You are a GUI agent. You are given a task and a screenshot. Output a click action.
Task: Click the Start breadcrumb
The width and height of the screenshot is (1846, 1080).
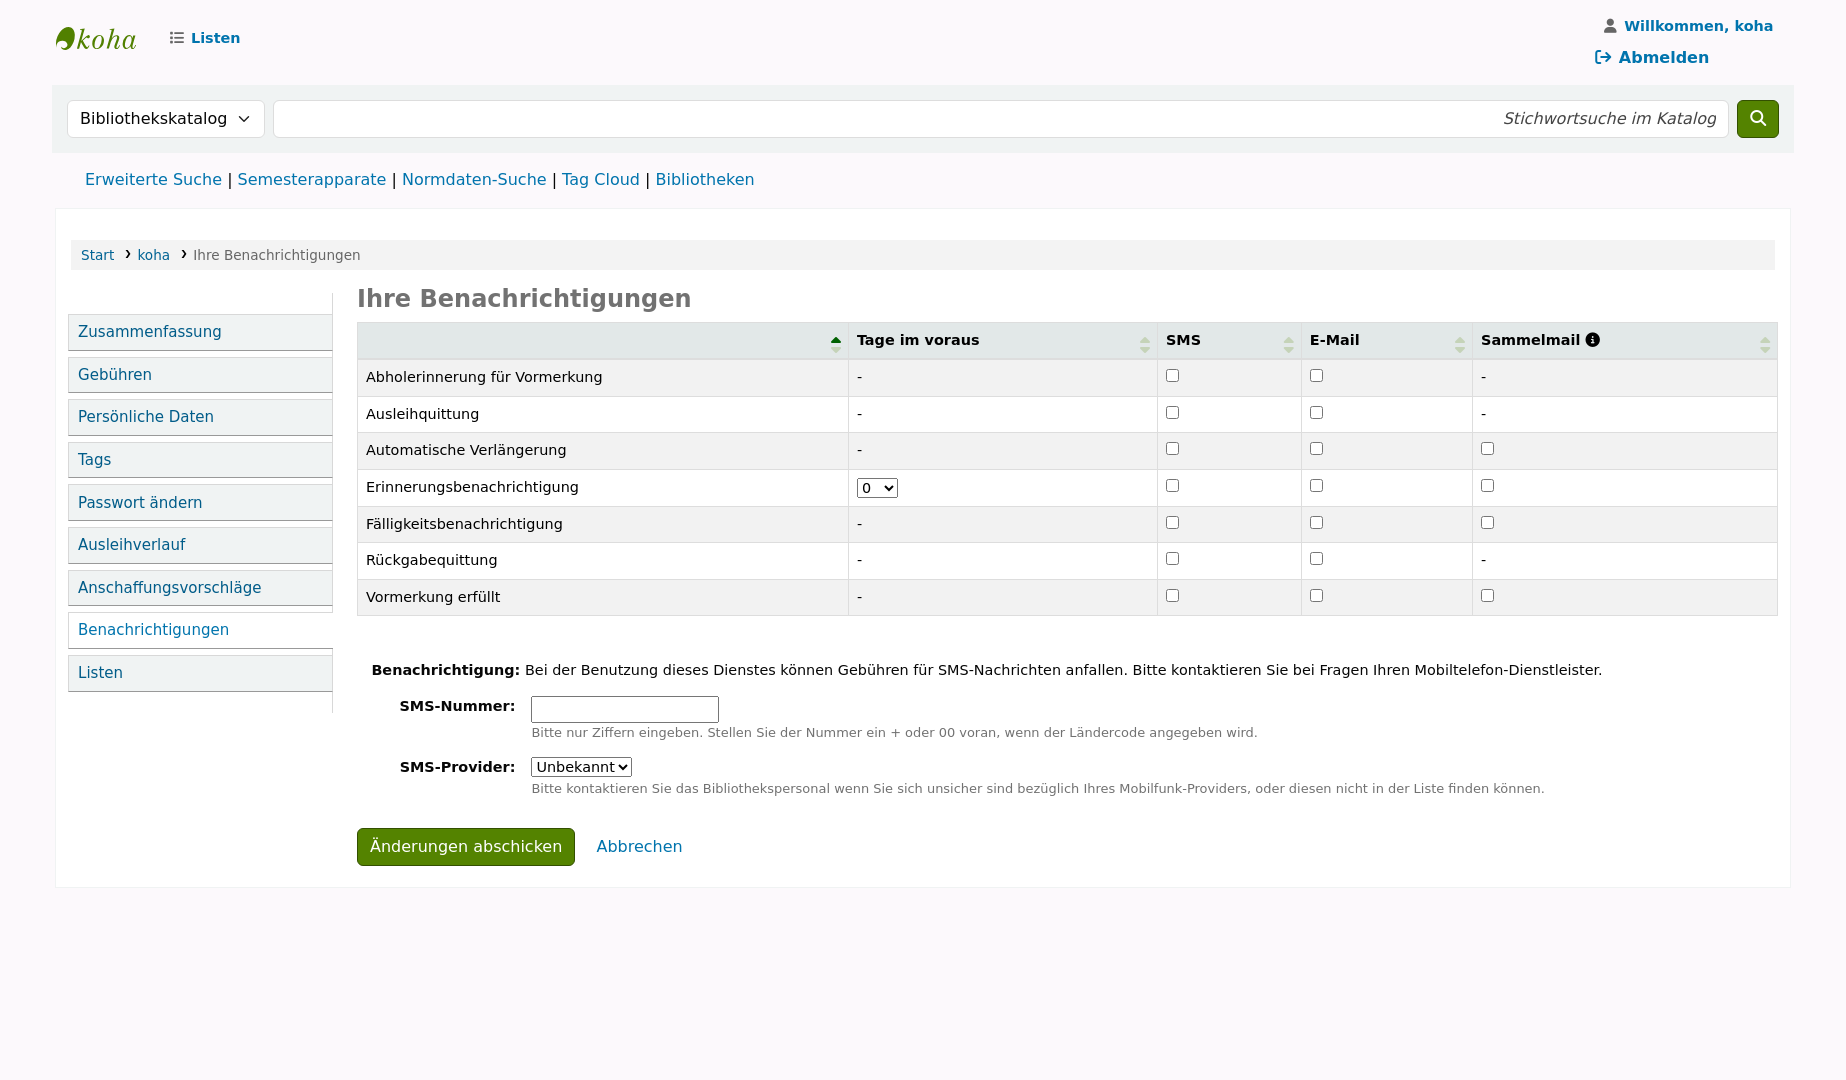point(97,255)
